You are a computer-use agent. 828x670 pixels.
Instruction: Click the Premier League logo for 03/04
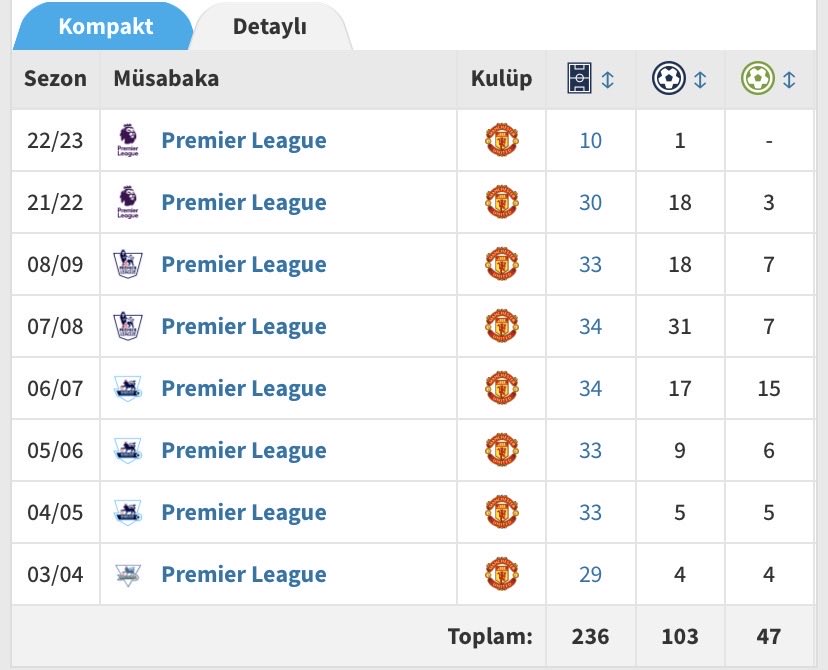(128, 574)
